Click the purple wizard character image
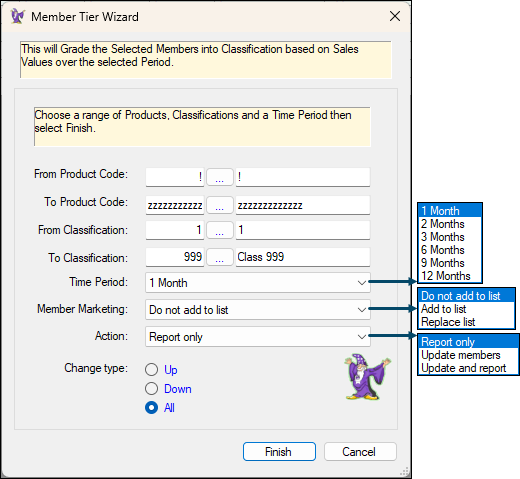The image size is (520, 479). 367,377
